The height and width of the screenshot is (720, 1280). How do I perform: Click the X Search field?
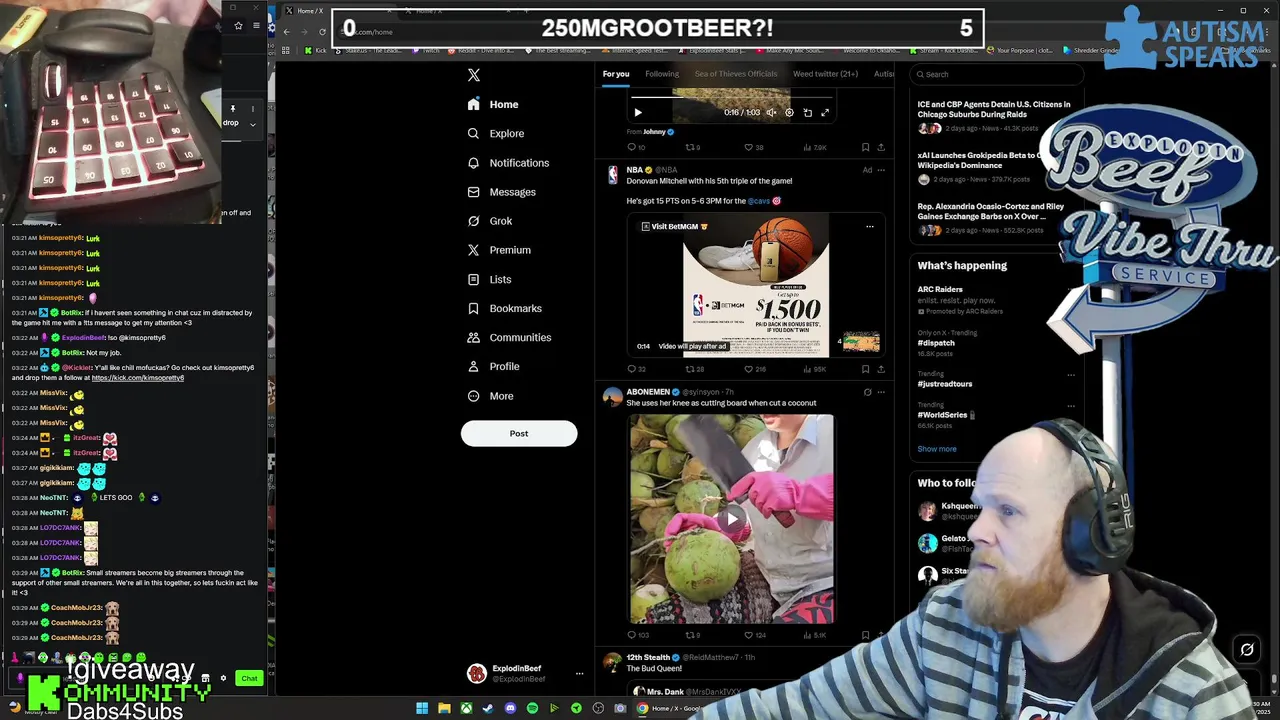[x=995, y=74]
